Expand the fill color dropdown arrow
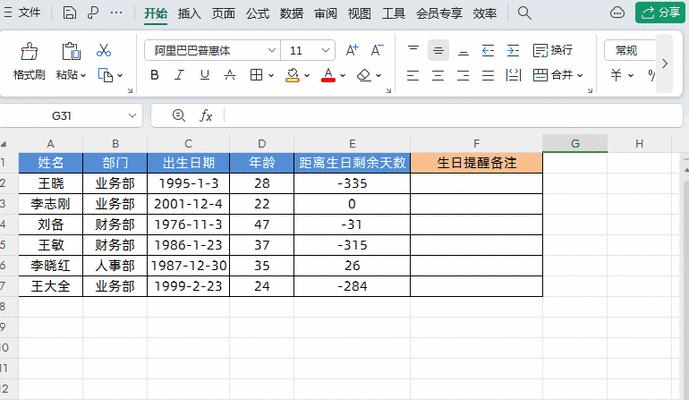 point(307,76)
